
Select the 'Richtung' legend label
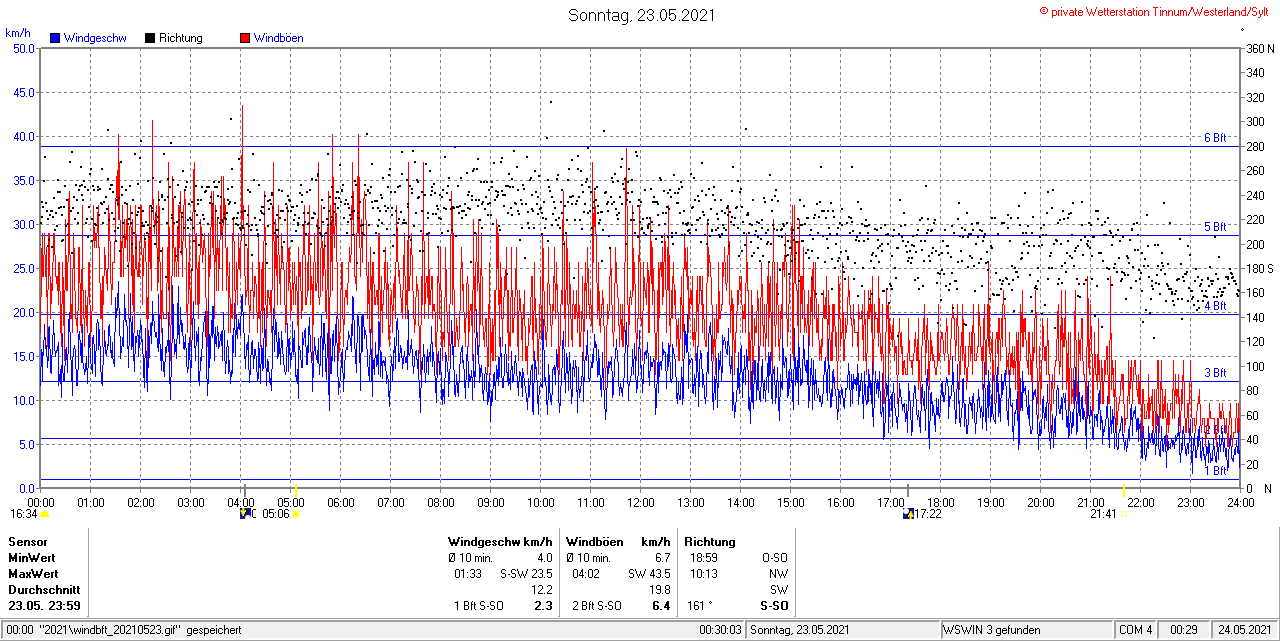[x=181, y=38]
